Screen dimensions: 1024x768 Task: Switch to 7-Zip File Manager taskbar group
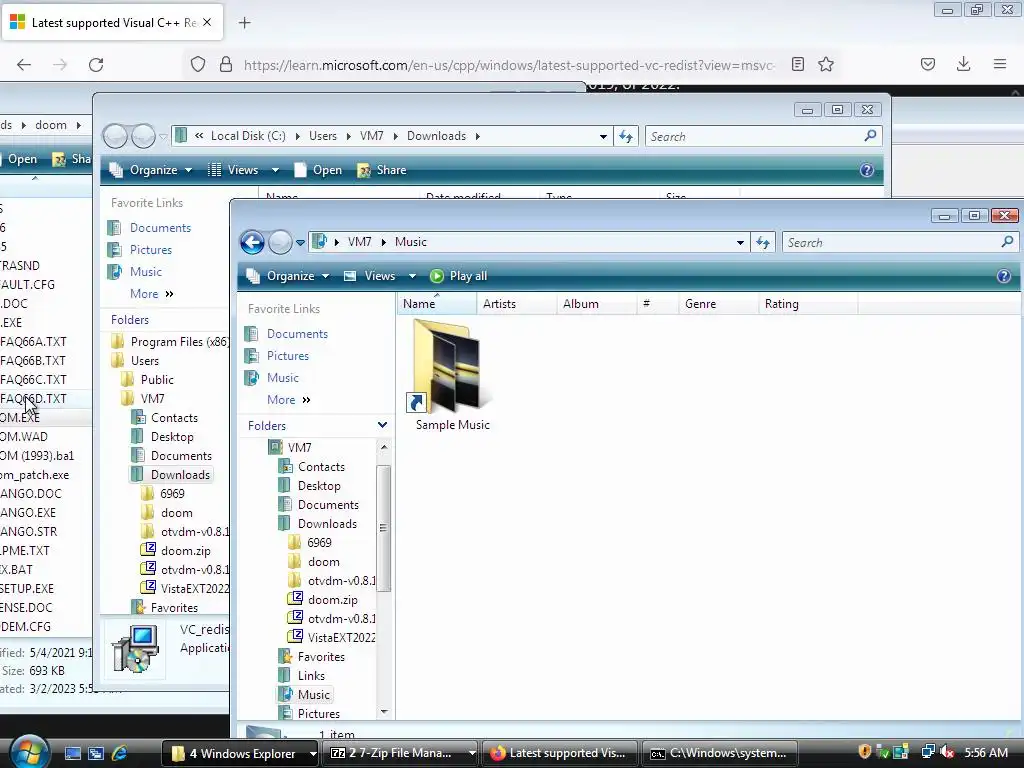click(400, 753)
